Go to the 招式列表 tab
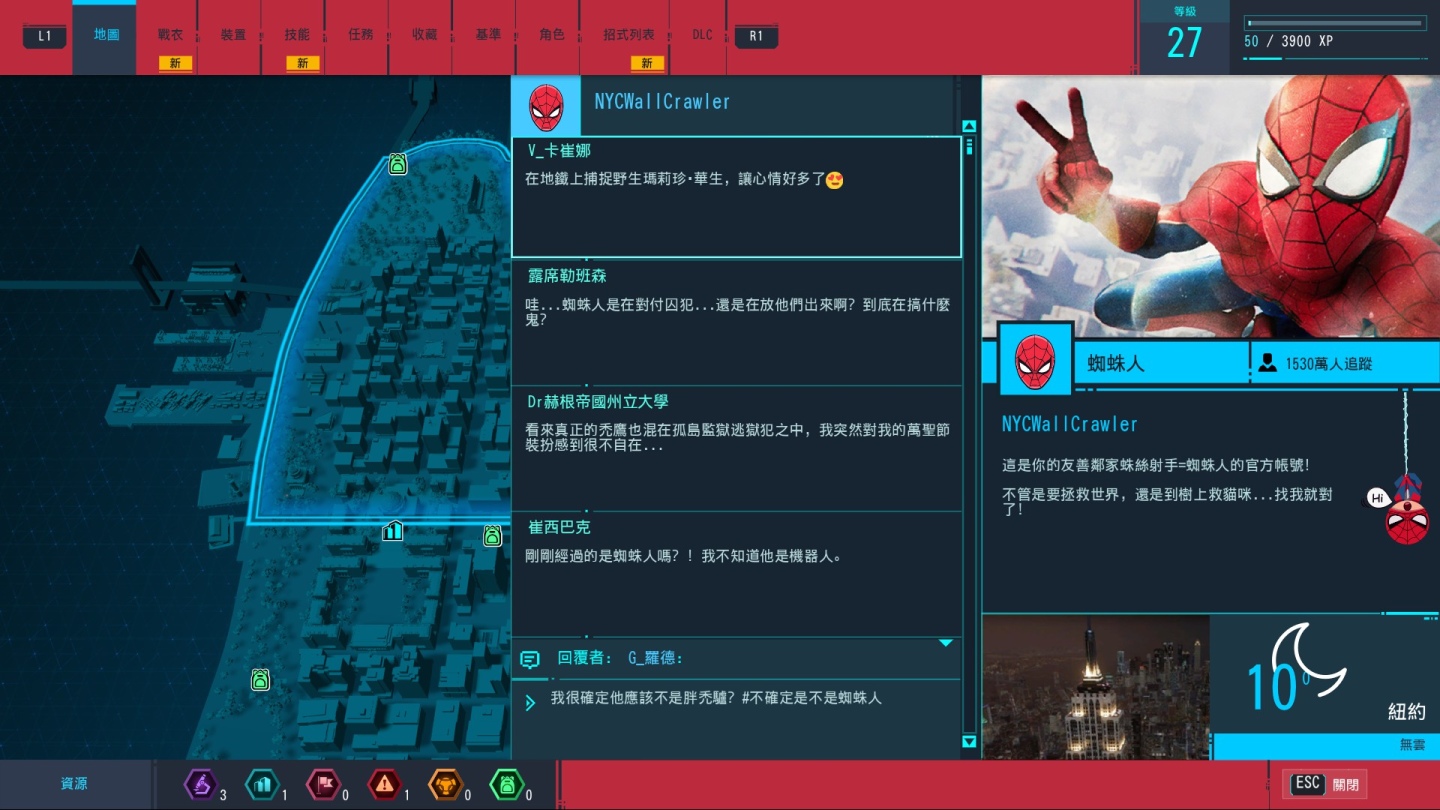This screenshot has width=1440, height=810. tap(629, 35)
